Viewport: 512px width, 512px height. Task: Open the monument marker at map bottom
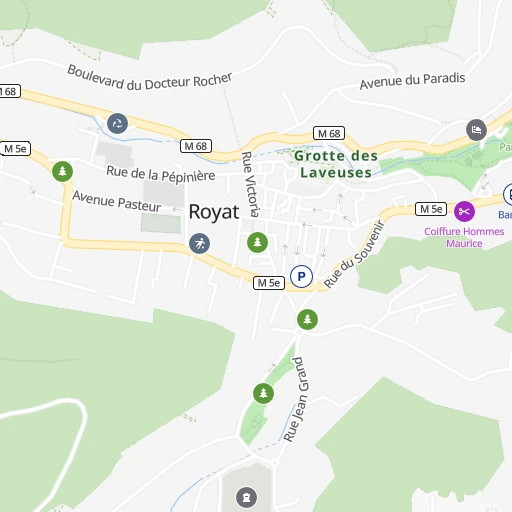click(246, 497)
